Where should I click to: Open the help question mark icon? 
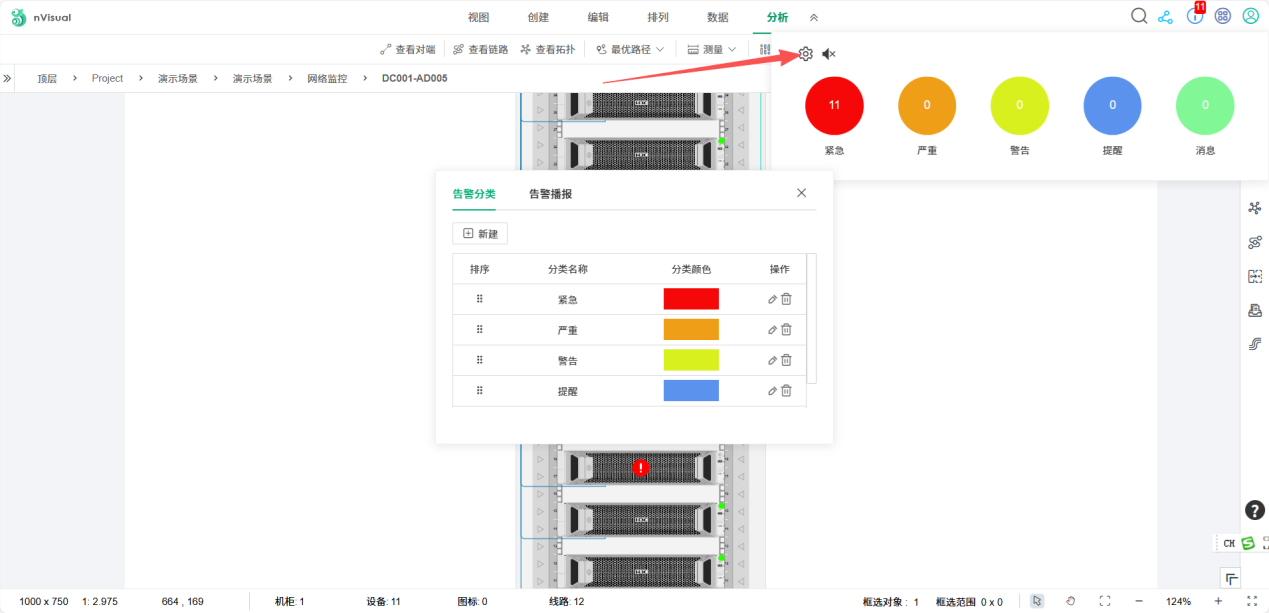1255,510
